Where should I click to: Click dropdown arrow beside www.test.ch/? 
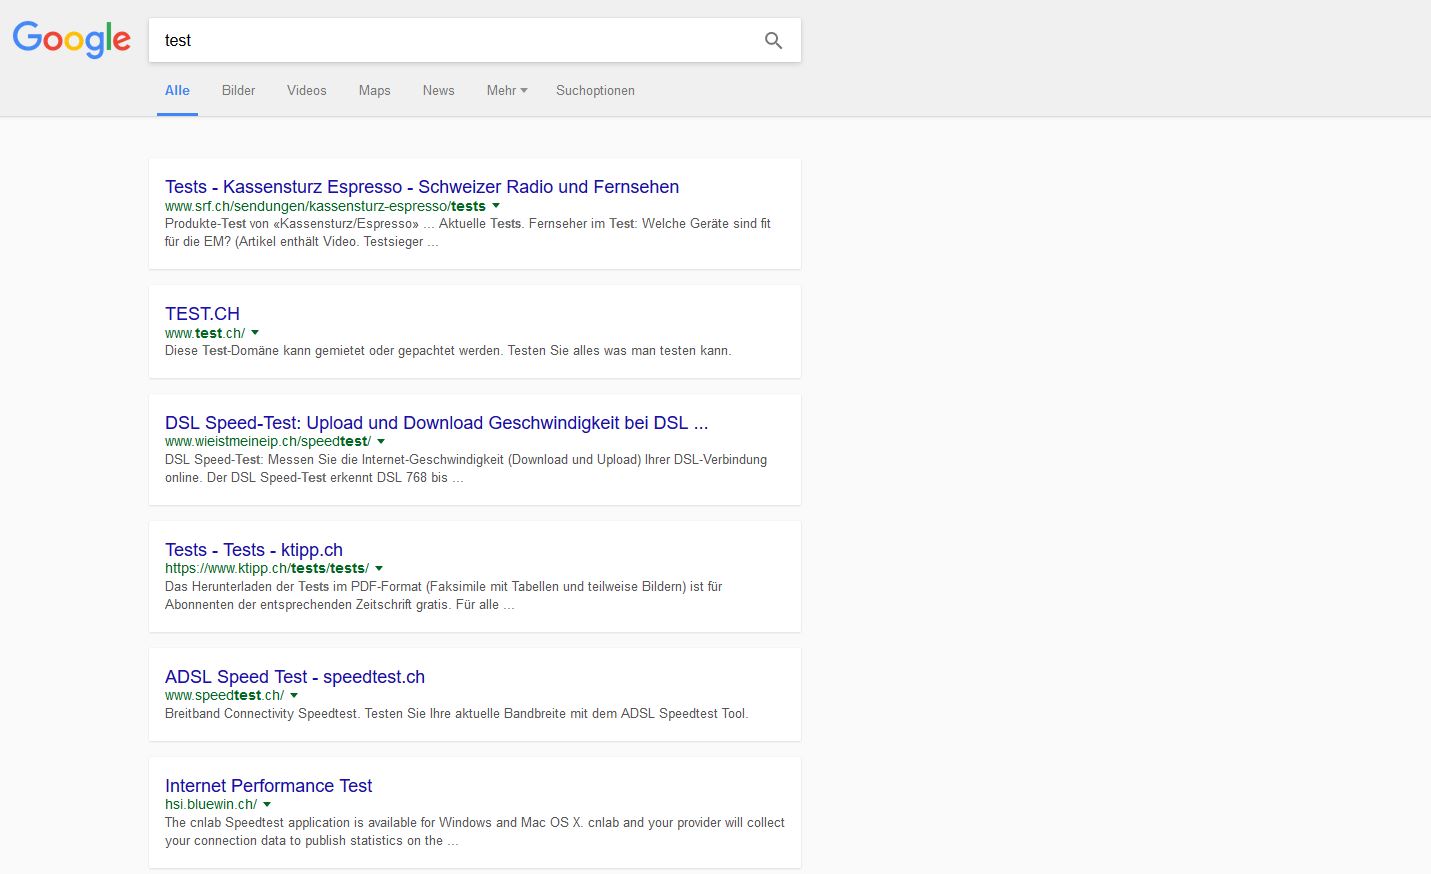tap(255, 333)
